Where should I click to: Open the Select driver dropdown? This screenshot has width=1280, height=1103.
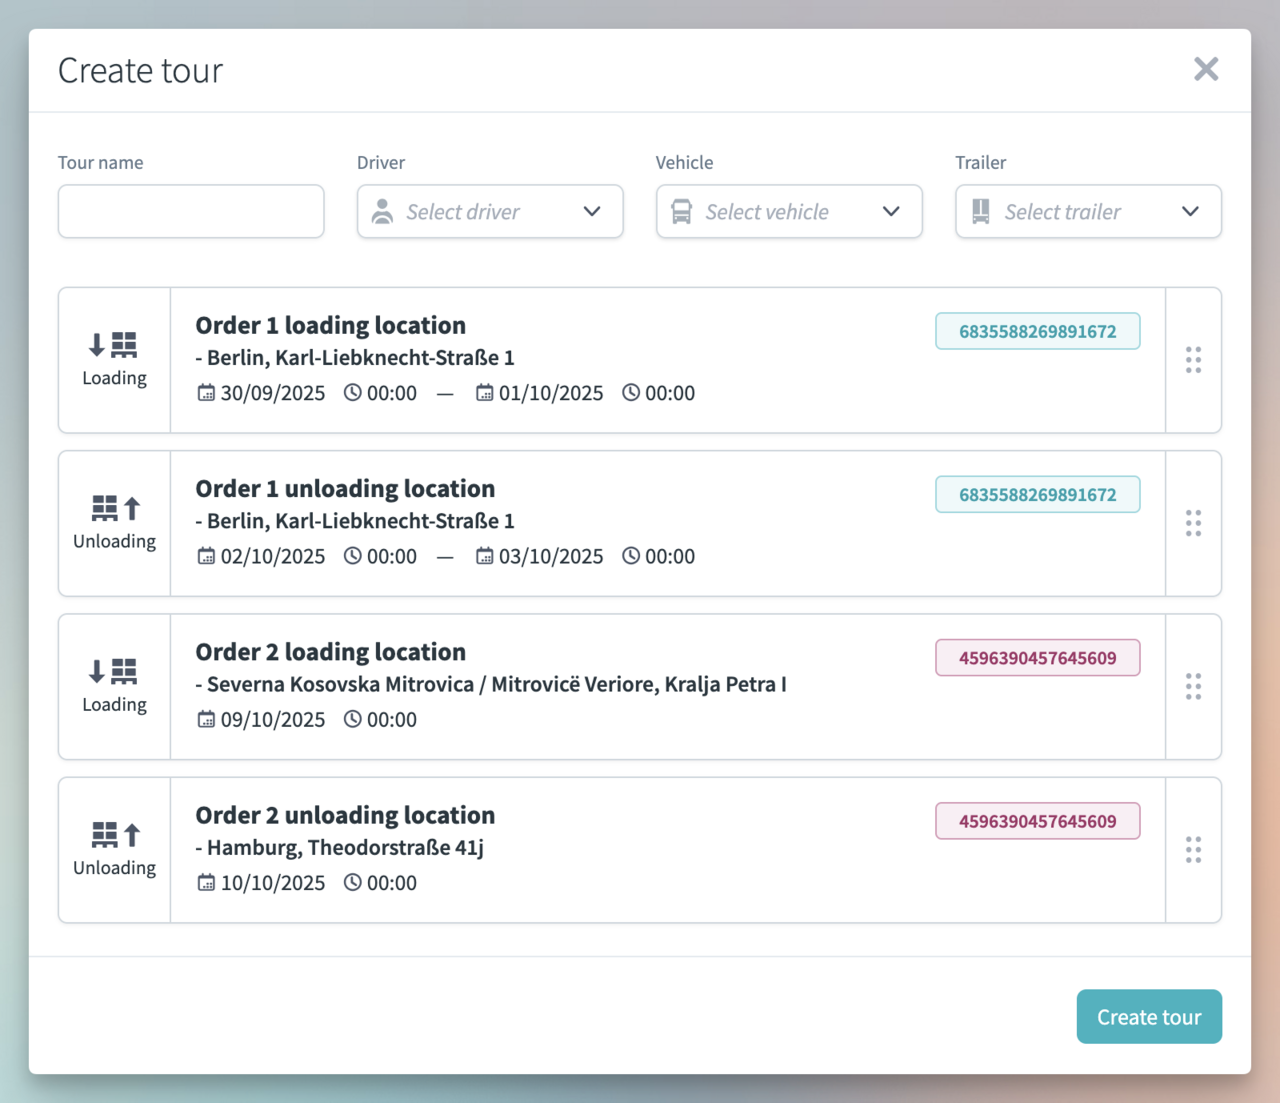click(x=490, y=211)
